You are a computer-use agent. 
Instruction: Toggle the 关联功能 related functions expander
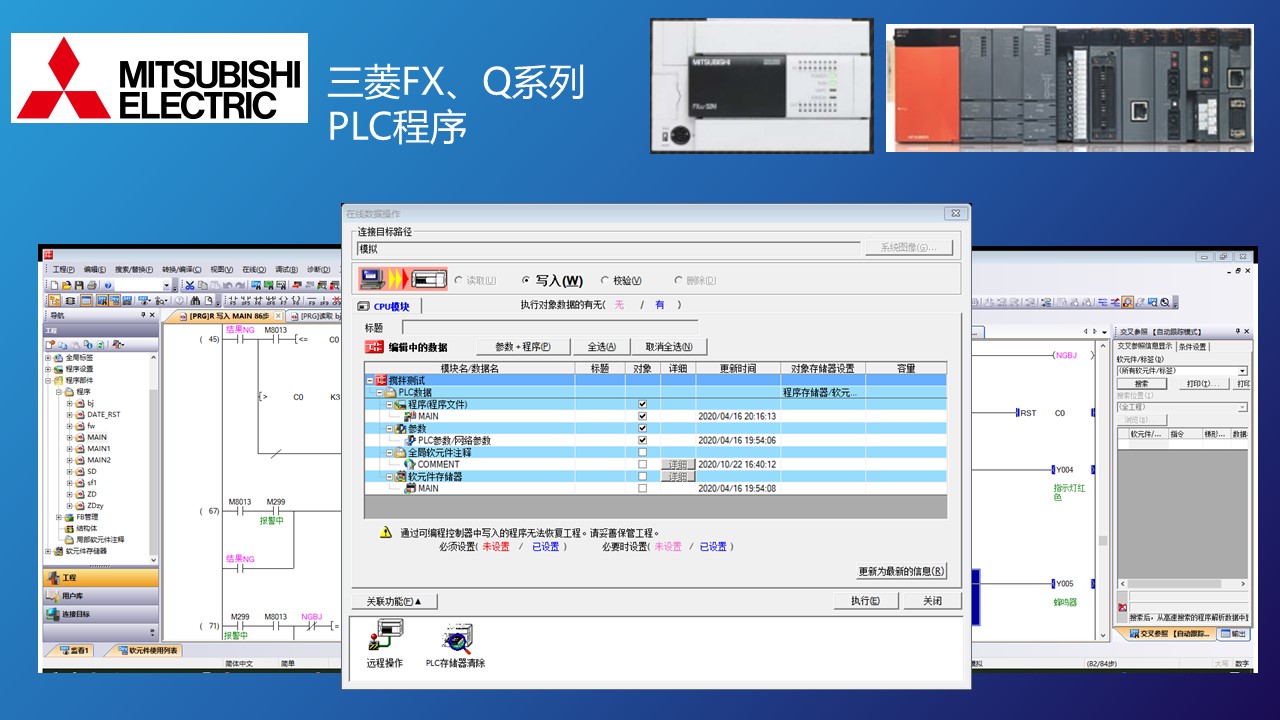[x=394, y=601]
